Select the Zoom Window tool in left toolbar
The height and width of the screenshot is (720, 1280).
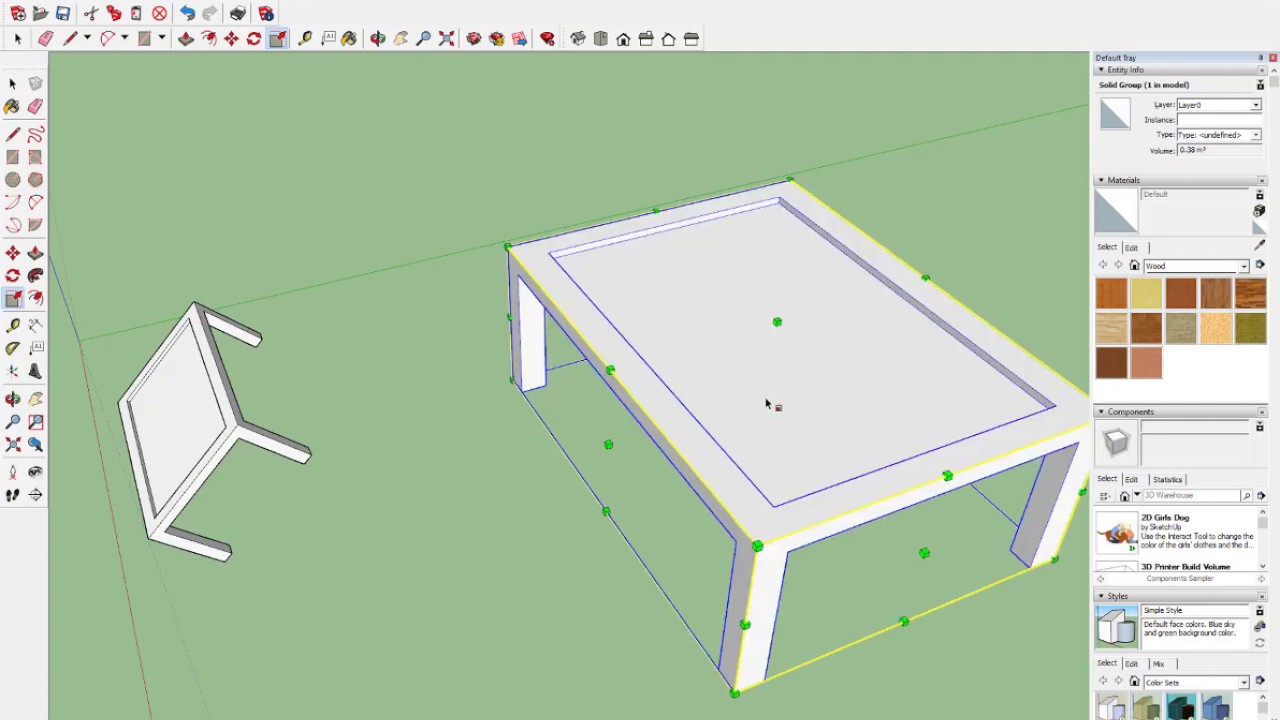(35, 421)
